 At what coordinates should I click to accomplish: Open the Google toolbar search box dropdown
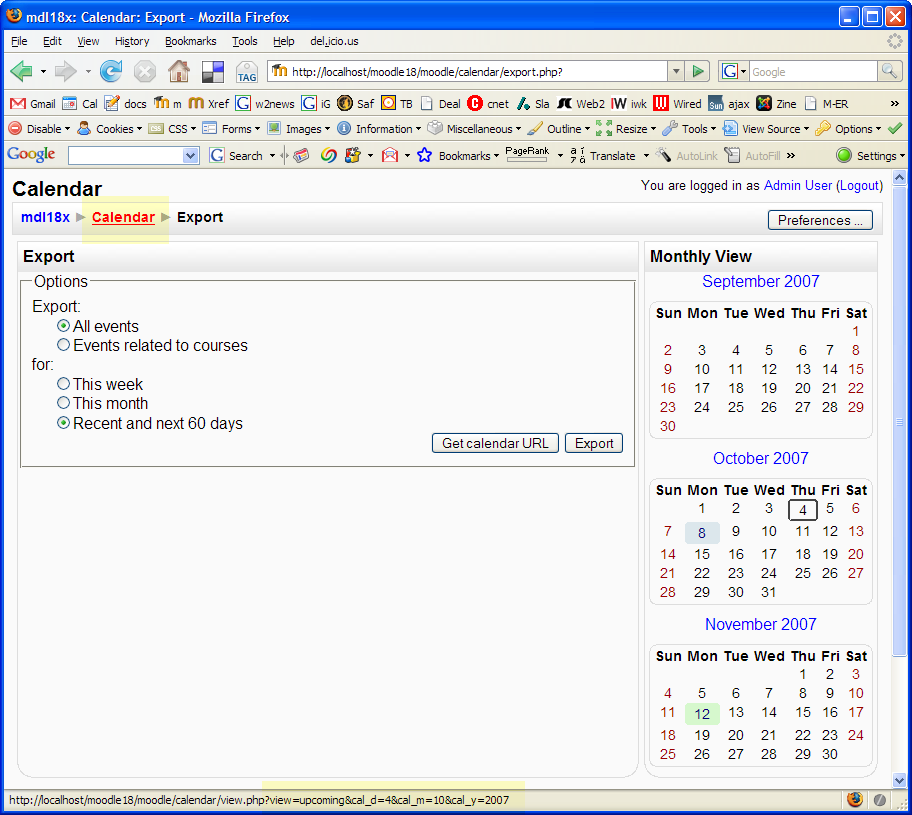coord(190,155)
